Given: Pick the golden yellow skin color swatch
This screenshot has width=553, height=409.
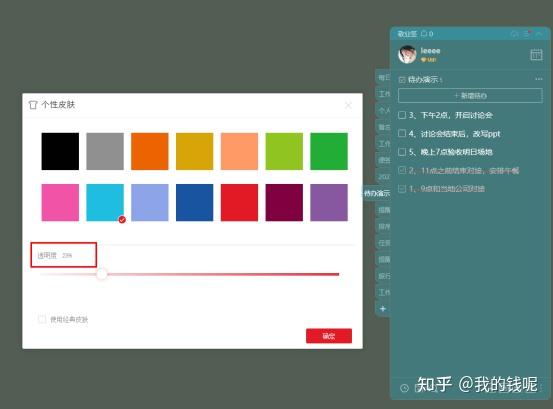Looking at the screenshot, I should (194, 151).
